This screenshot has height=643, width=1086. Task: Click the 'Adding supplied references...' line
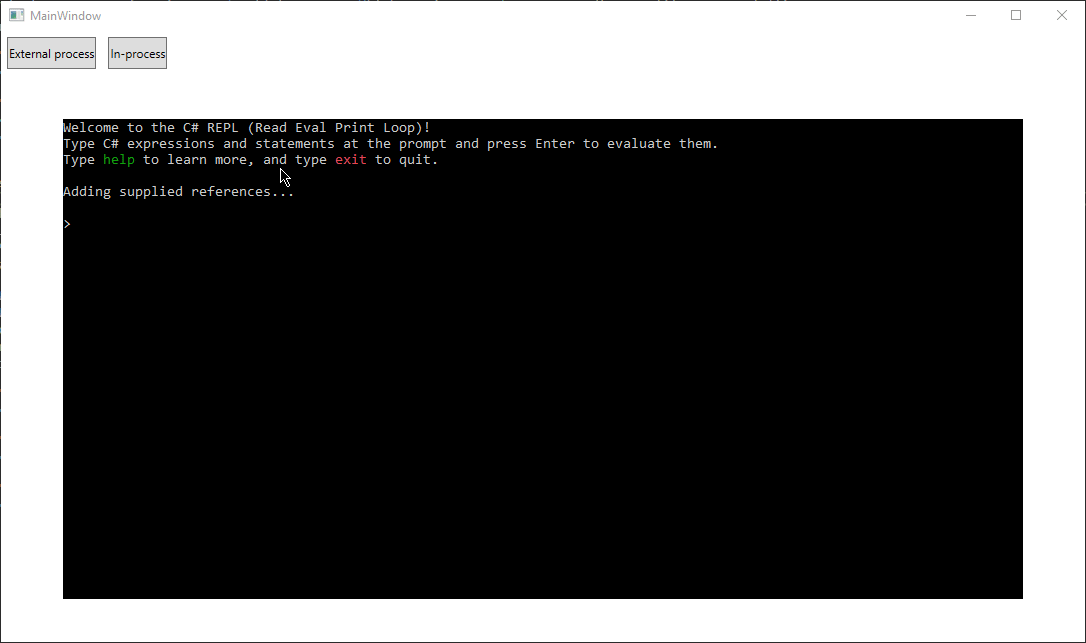179,192
